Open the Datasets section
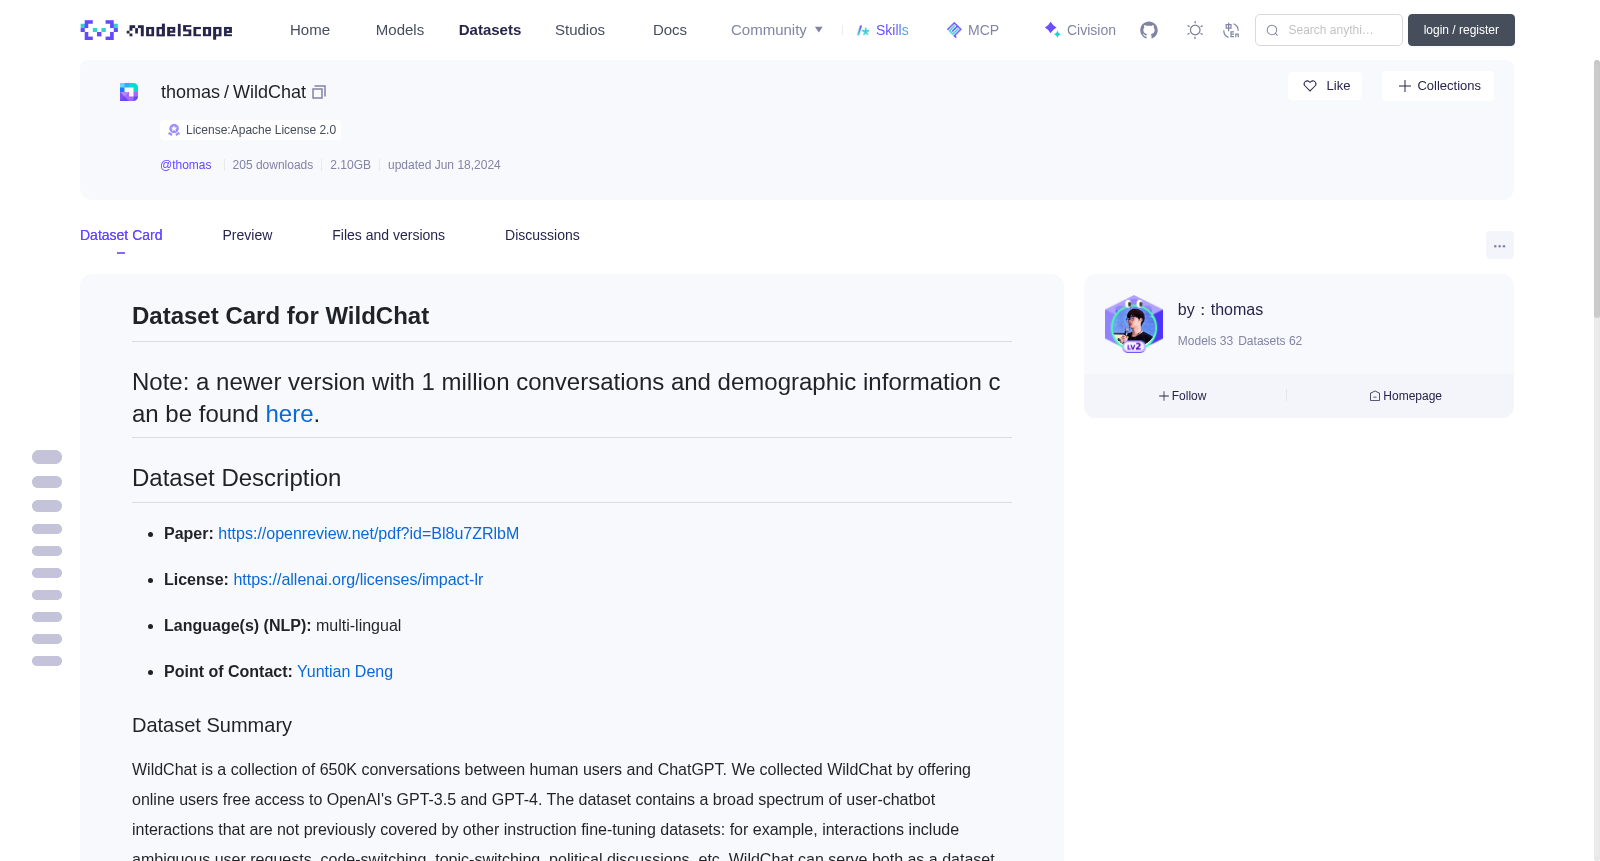 click(490, 30)
